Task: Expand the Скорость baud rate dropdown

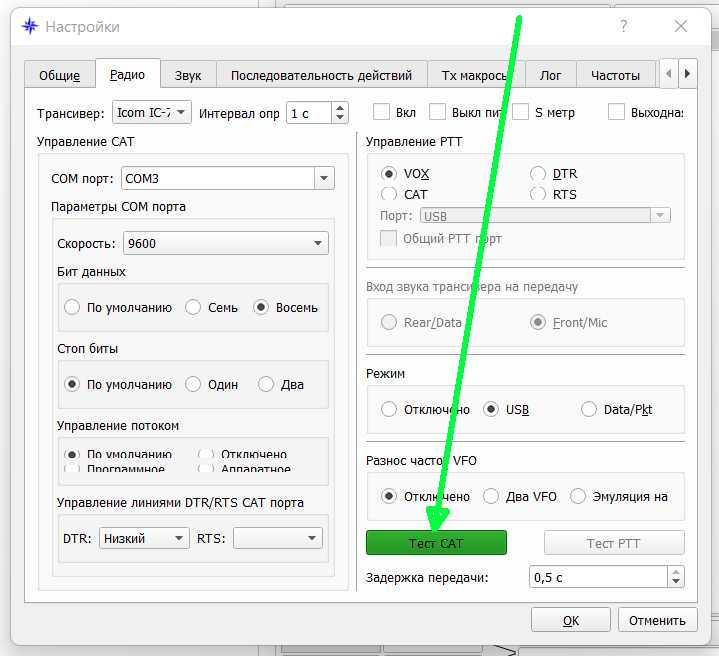Action: tap(318, 243)
